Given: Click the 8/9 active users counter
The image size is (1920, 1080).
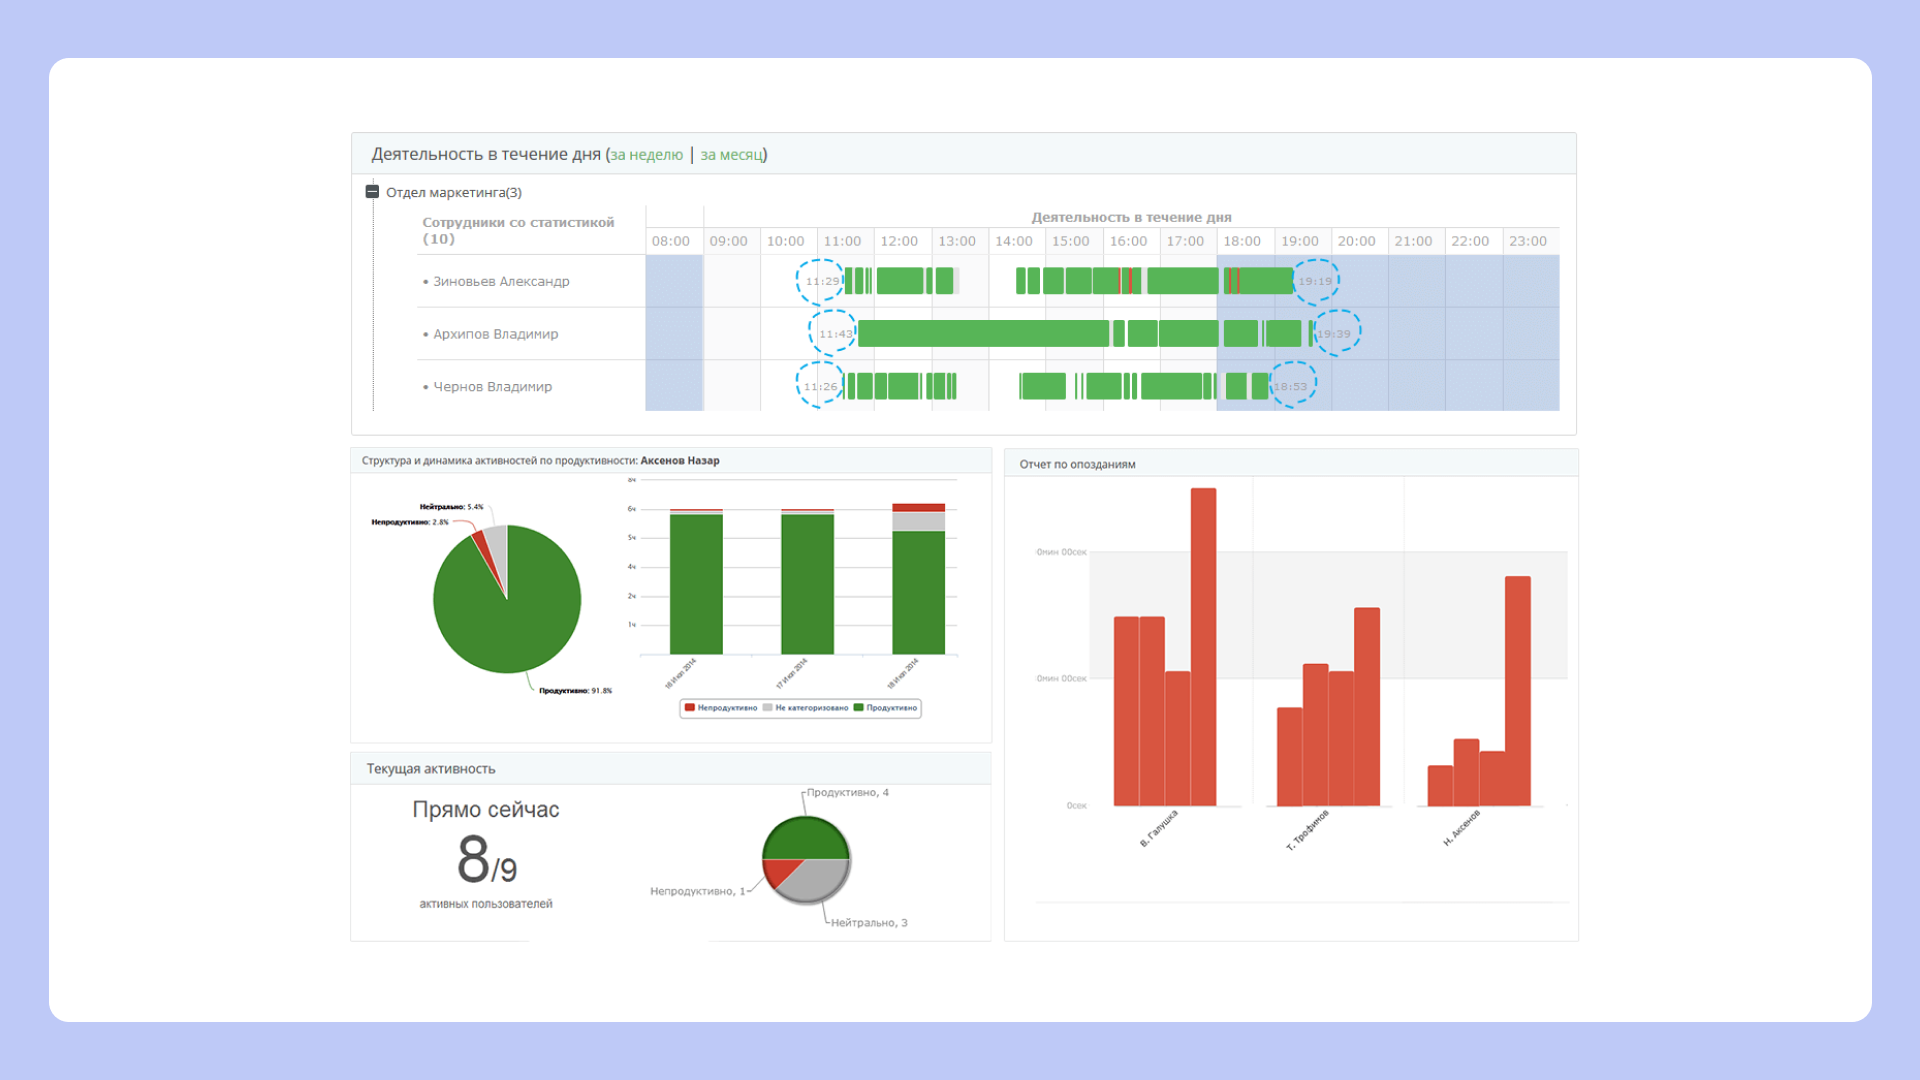Looking at the screenshot, I should pyautogui.click(x=486, y=861).
